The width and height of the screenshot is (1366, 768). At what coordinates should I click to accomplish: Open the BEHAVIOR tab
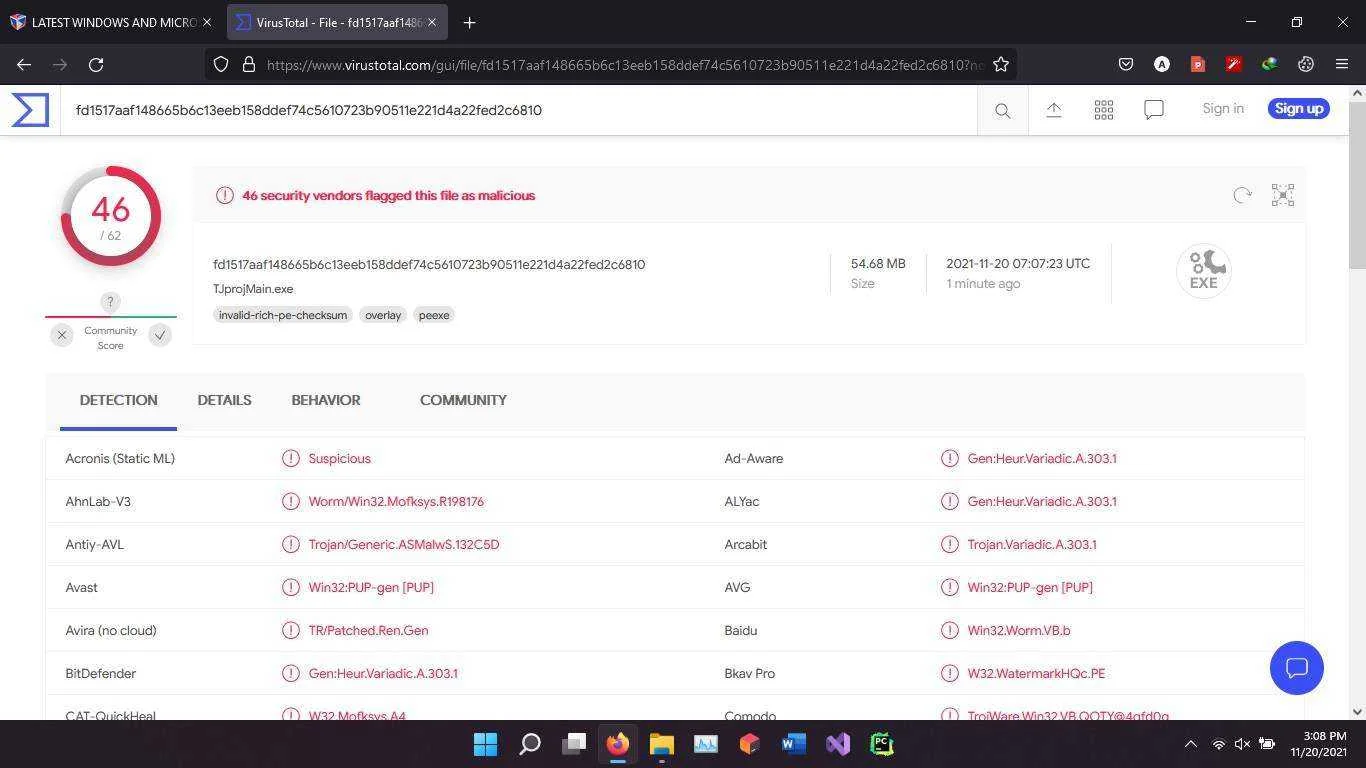(x=326, y=400)
